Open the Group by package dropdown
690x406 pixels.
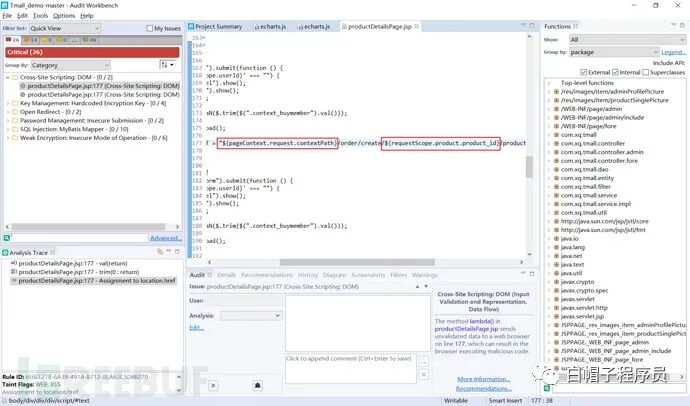click(x=614, y=52)
